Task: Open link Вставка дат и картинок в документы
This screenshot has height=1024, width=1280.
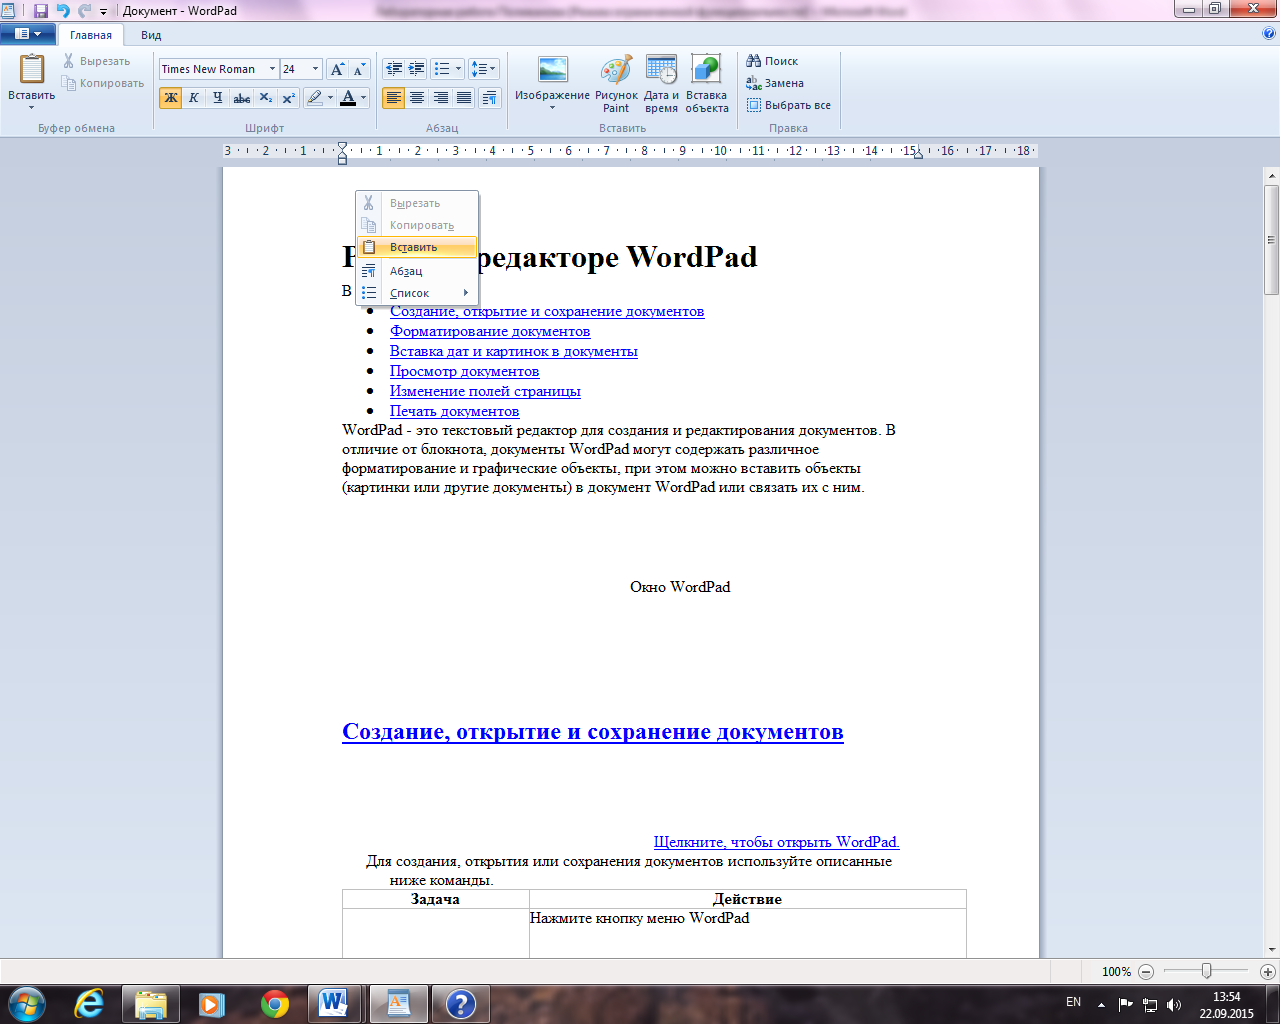Action: (x=514, y=351)
